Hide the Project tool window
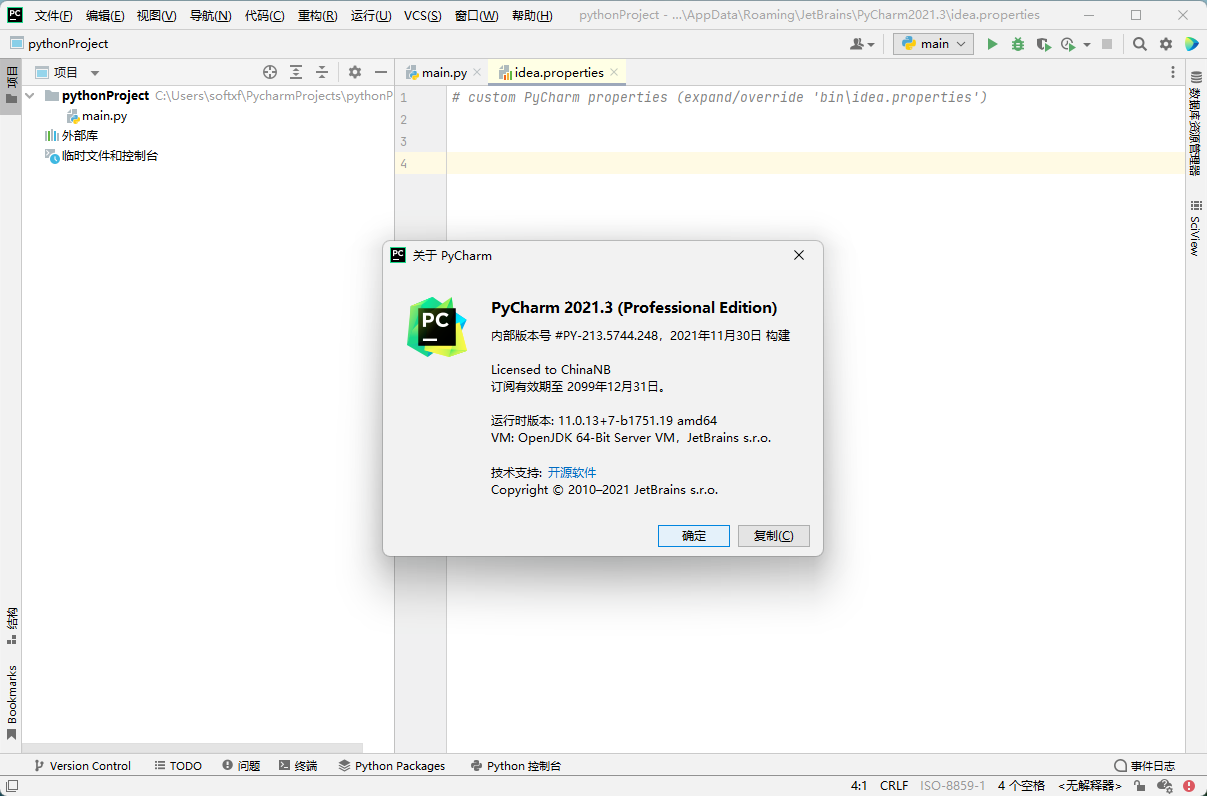Viewport: 1207px width, 796px height. 381,72
